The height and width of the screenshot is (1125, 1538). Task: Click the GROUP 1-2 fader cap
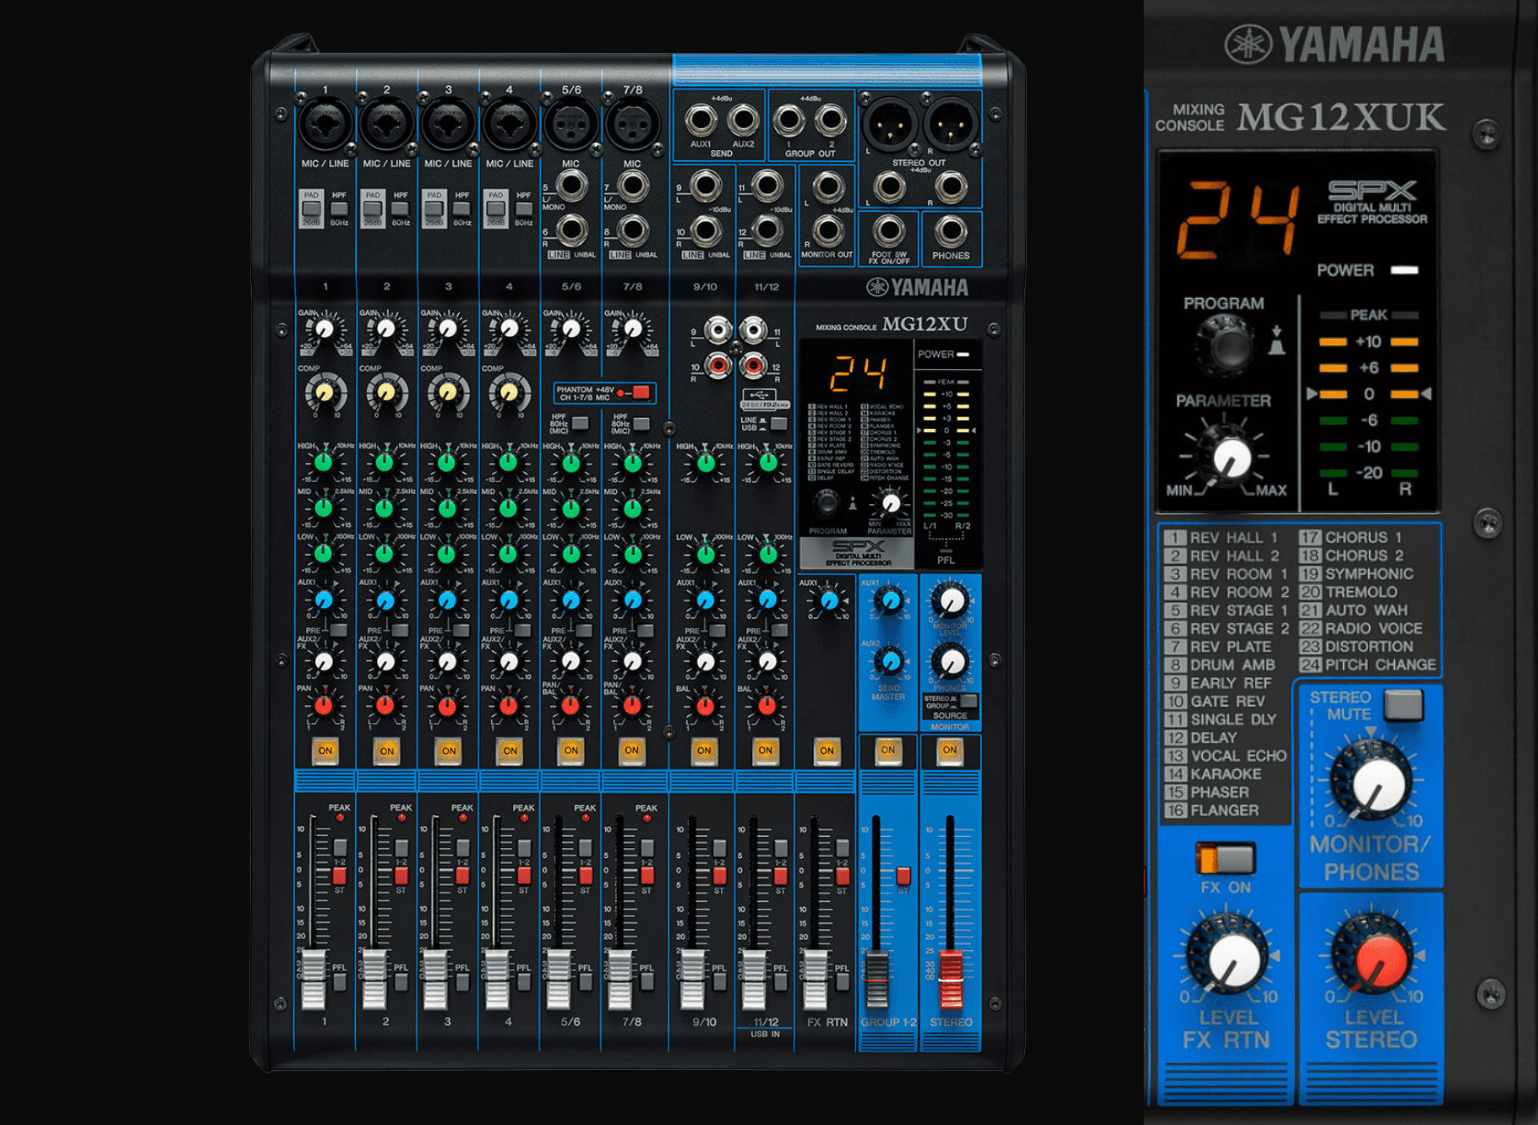[877, 979]
